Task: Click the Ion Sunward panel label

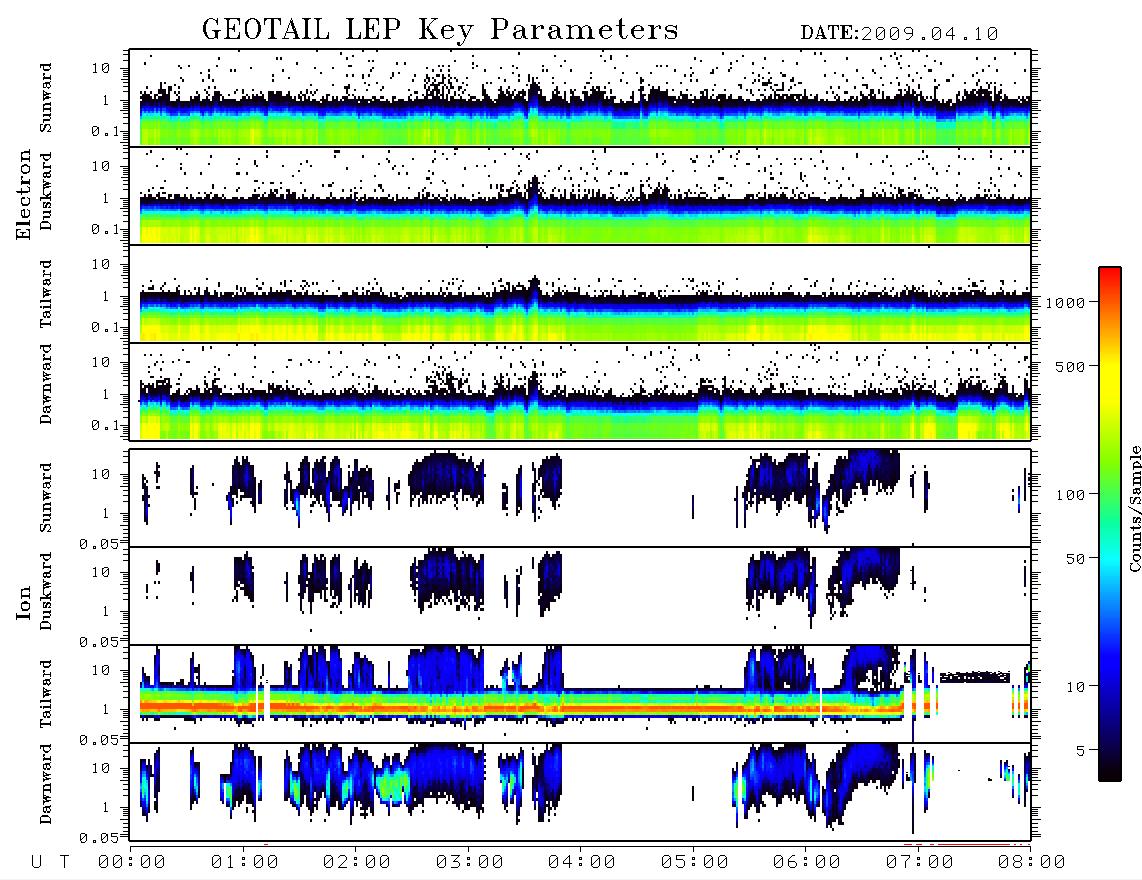Action: click(46, 497)
